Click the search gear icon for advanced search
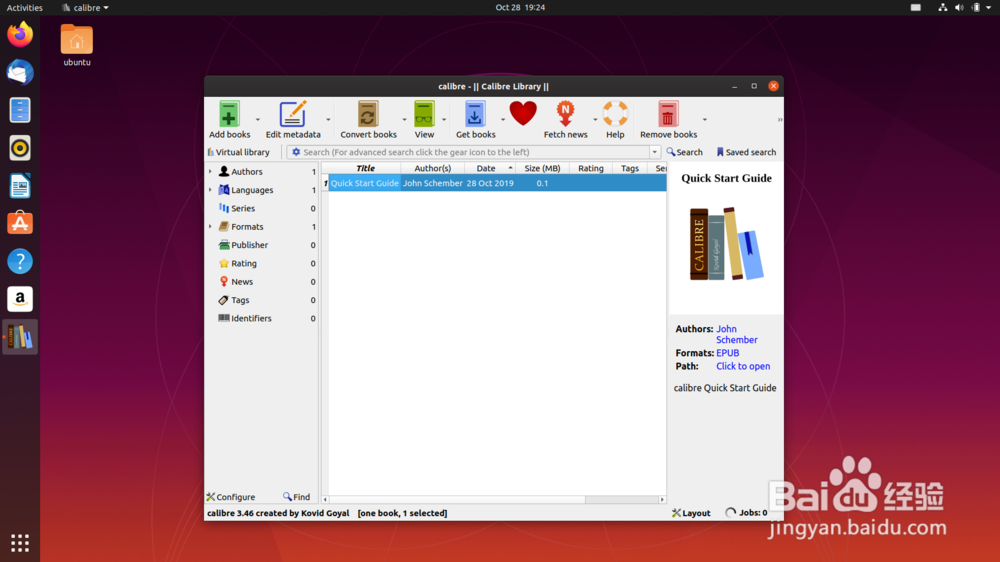Screen dimensions: 1000x562 [296, 152]
